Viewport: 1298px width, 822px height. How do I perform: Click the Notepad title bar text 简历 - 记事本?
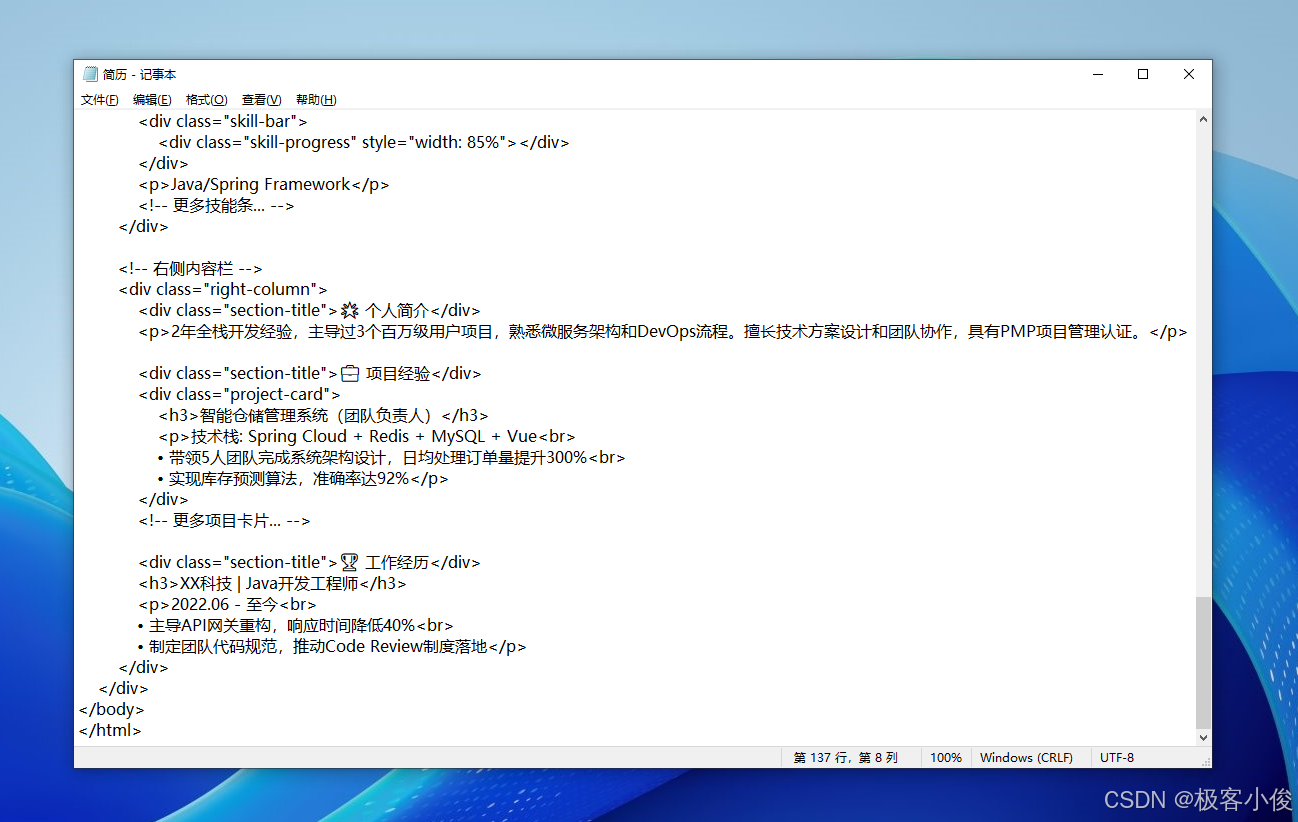pos(139,74)
